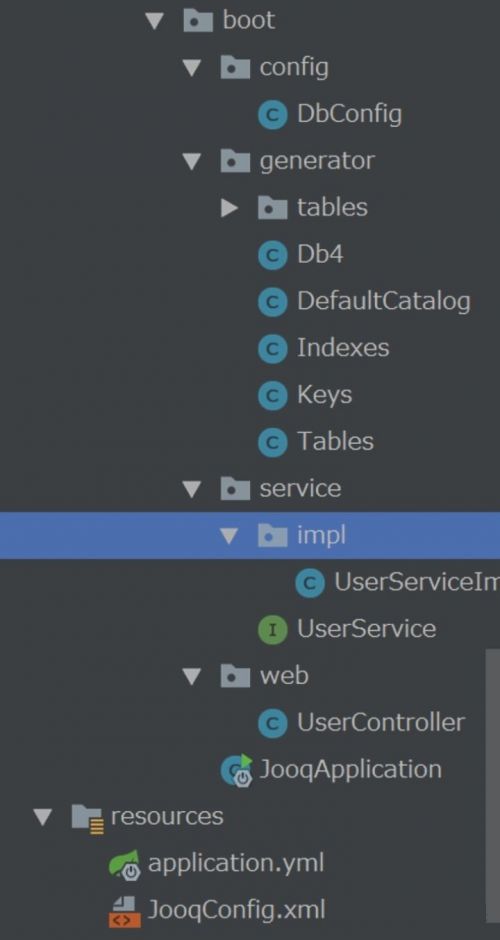Collapse the config package arrow

(x=192, y=68)
